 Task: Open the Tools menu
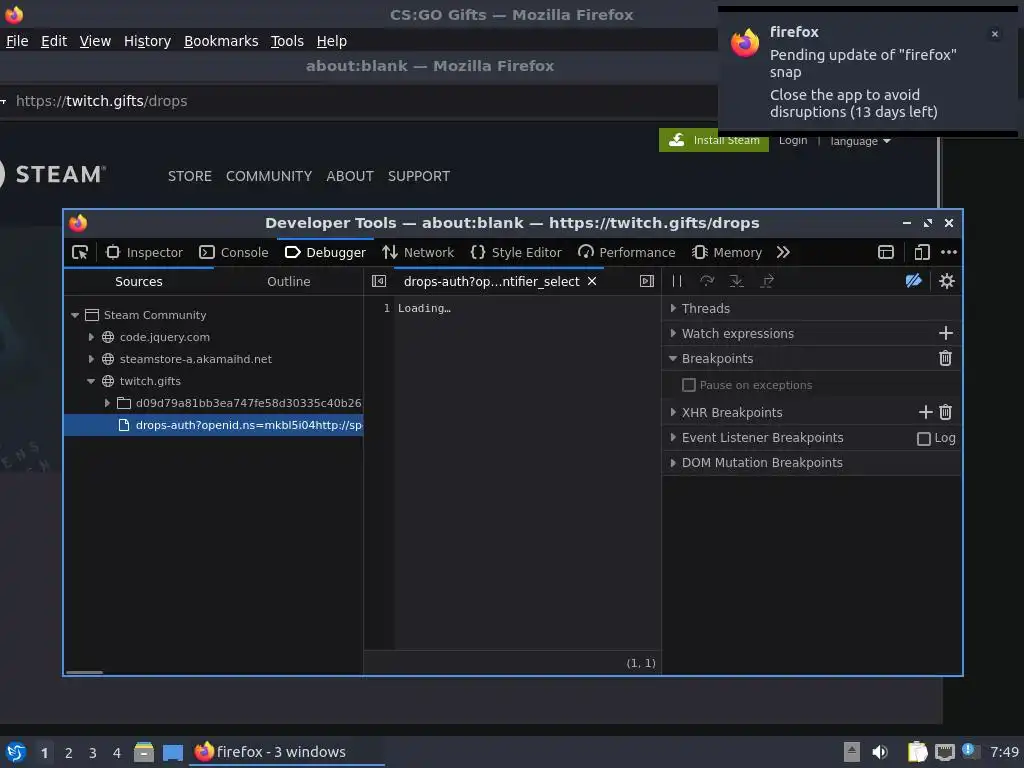(x=287, y=41)
